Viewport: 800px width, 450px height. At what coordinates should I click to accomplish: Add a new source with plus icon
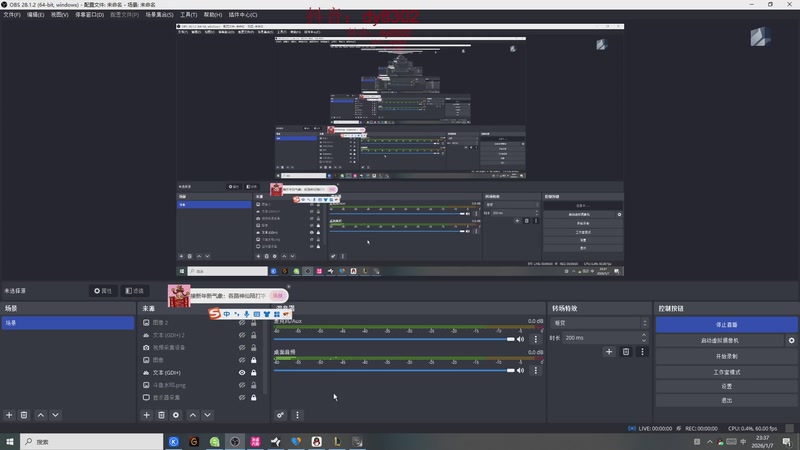pyautogui.click(x=146, y=415)
